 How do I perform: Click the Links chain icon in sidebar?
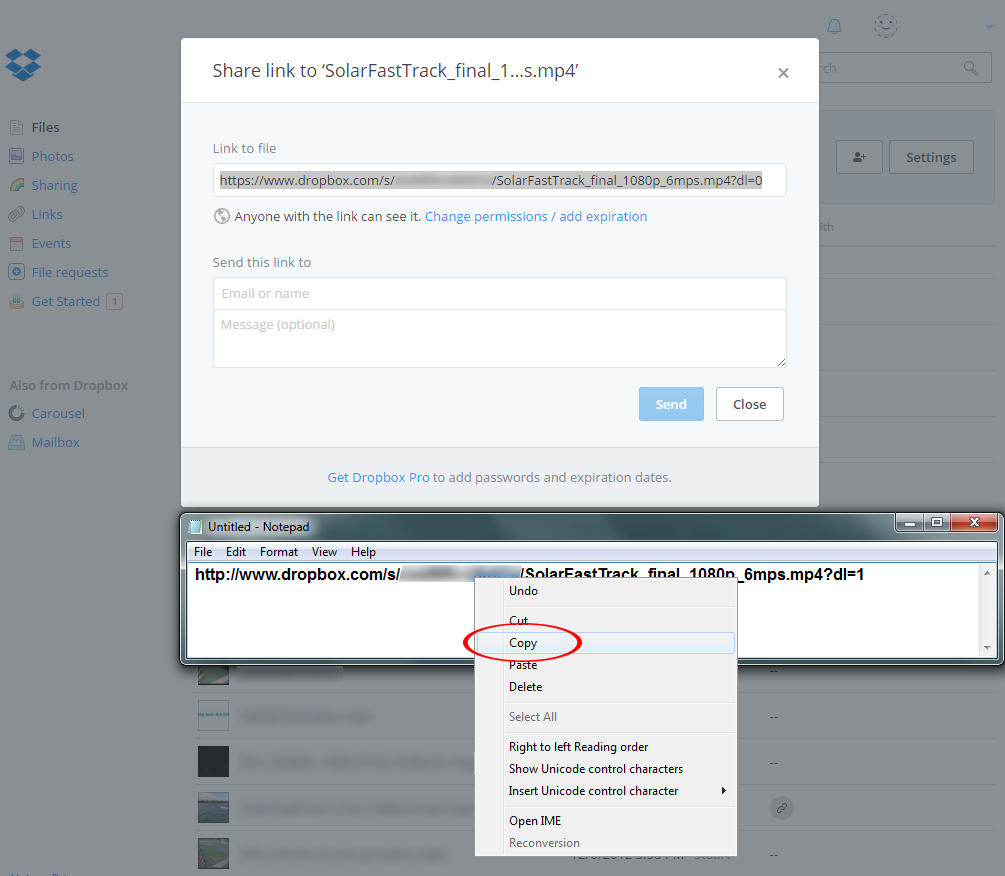click(17, 214)
